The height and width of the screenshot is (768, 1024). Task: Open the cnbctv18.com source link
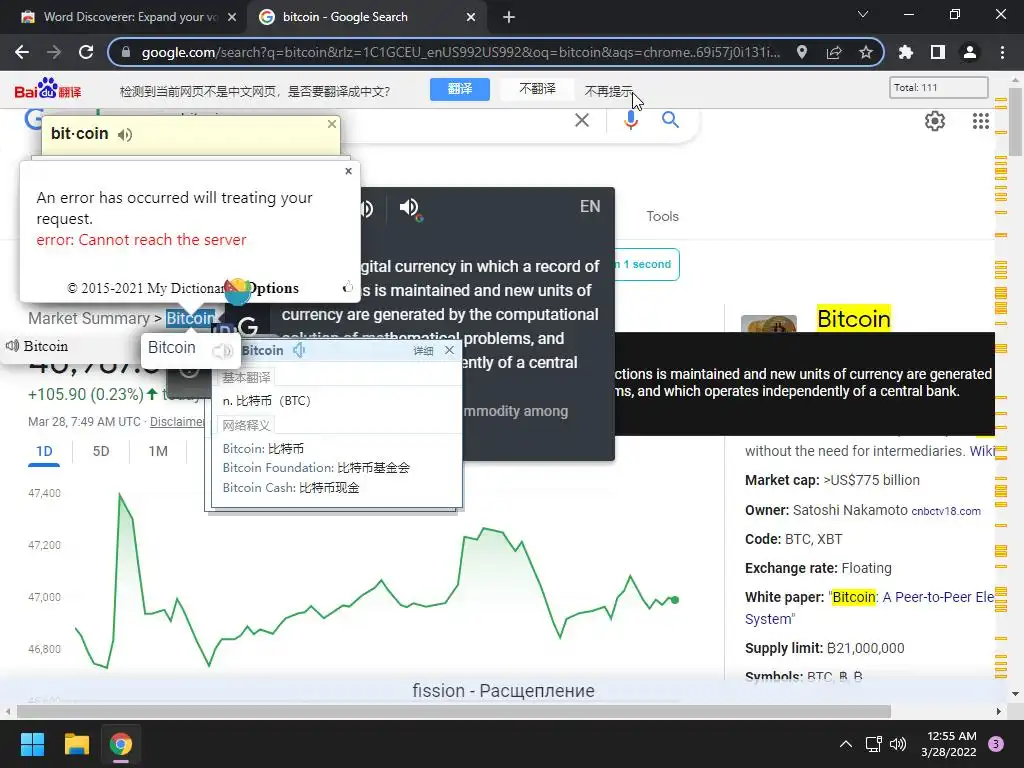tap(946, 511)
